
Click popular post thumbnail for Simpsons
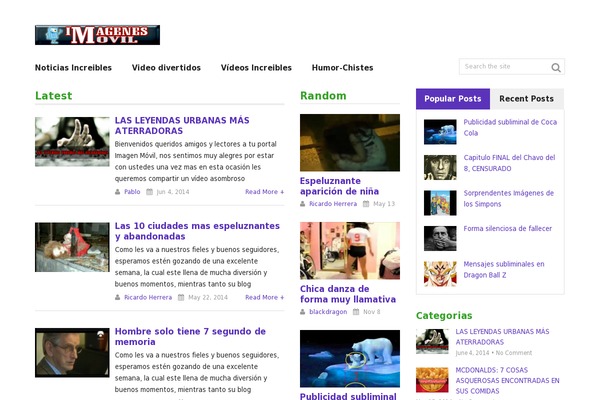(440, 203)
